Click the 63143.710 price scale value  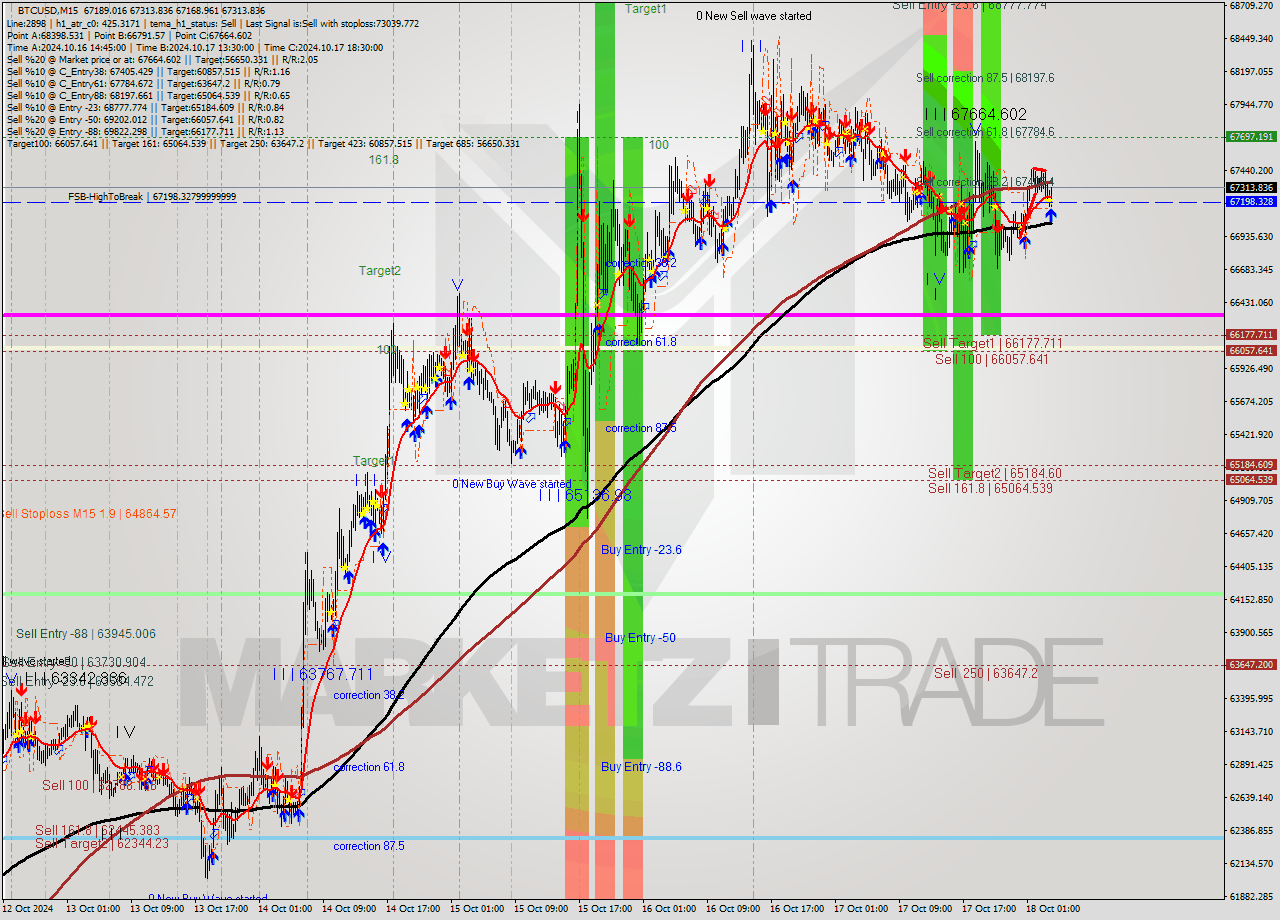tap(1251, 731)
